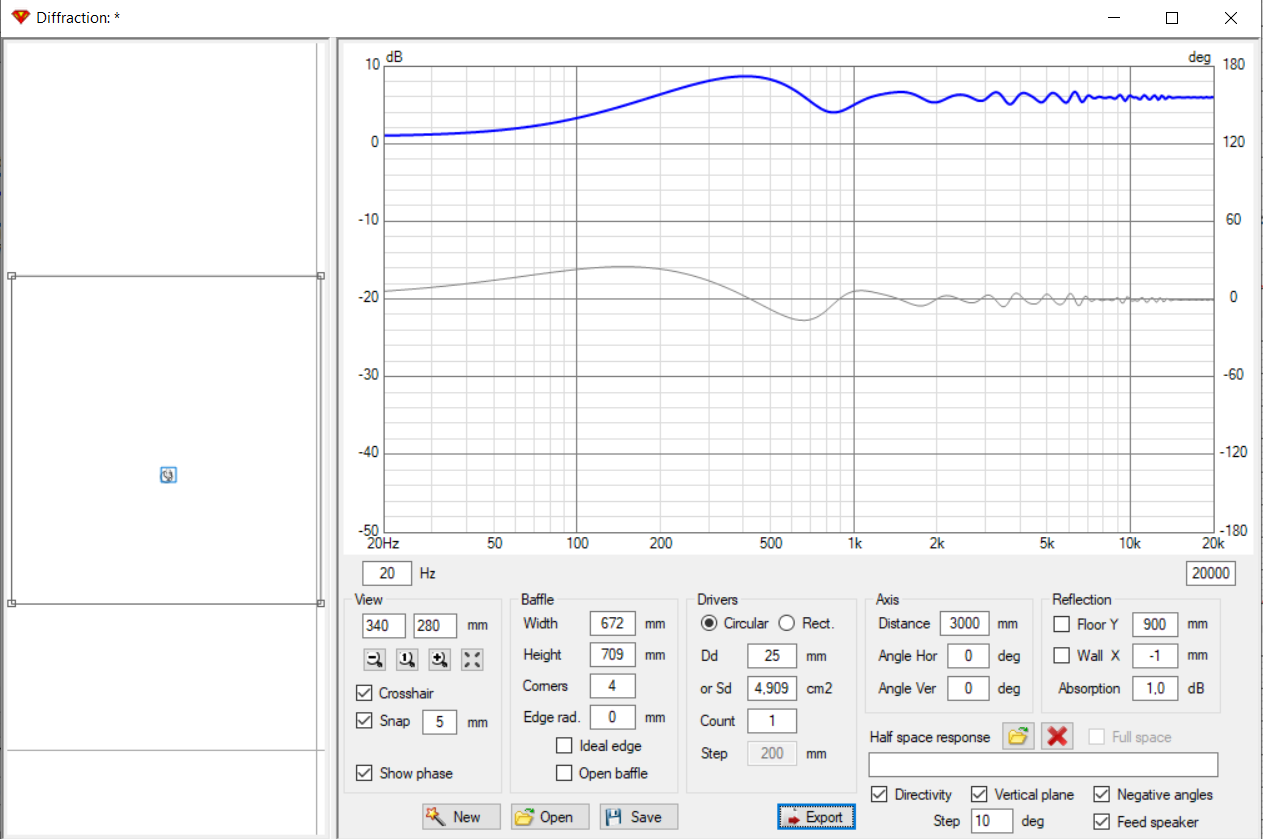Click the Export button
This screenshot has width=1263, height=839.
click(x=816, y=817)
